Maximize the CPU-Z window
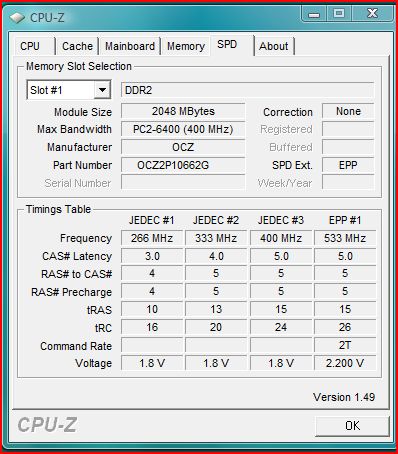 [x=339, y=14]
